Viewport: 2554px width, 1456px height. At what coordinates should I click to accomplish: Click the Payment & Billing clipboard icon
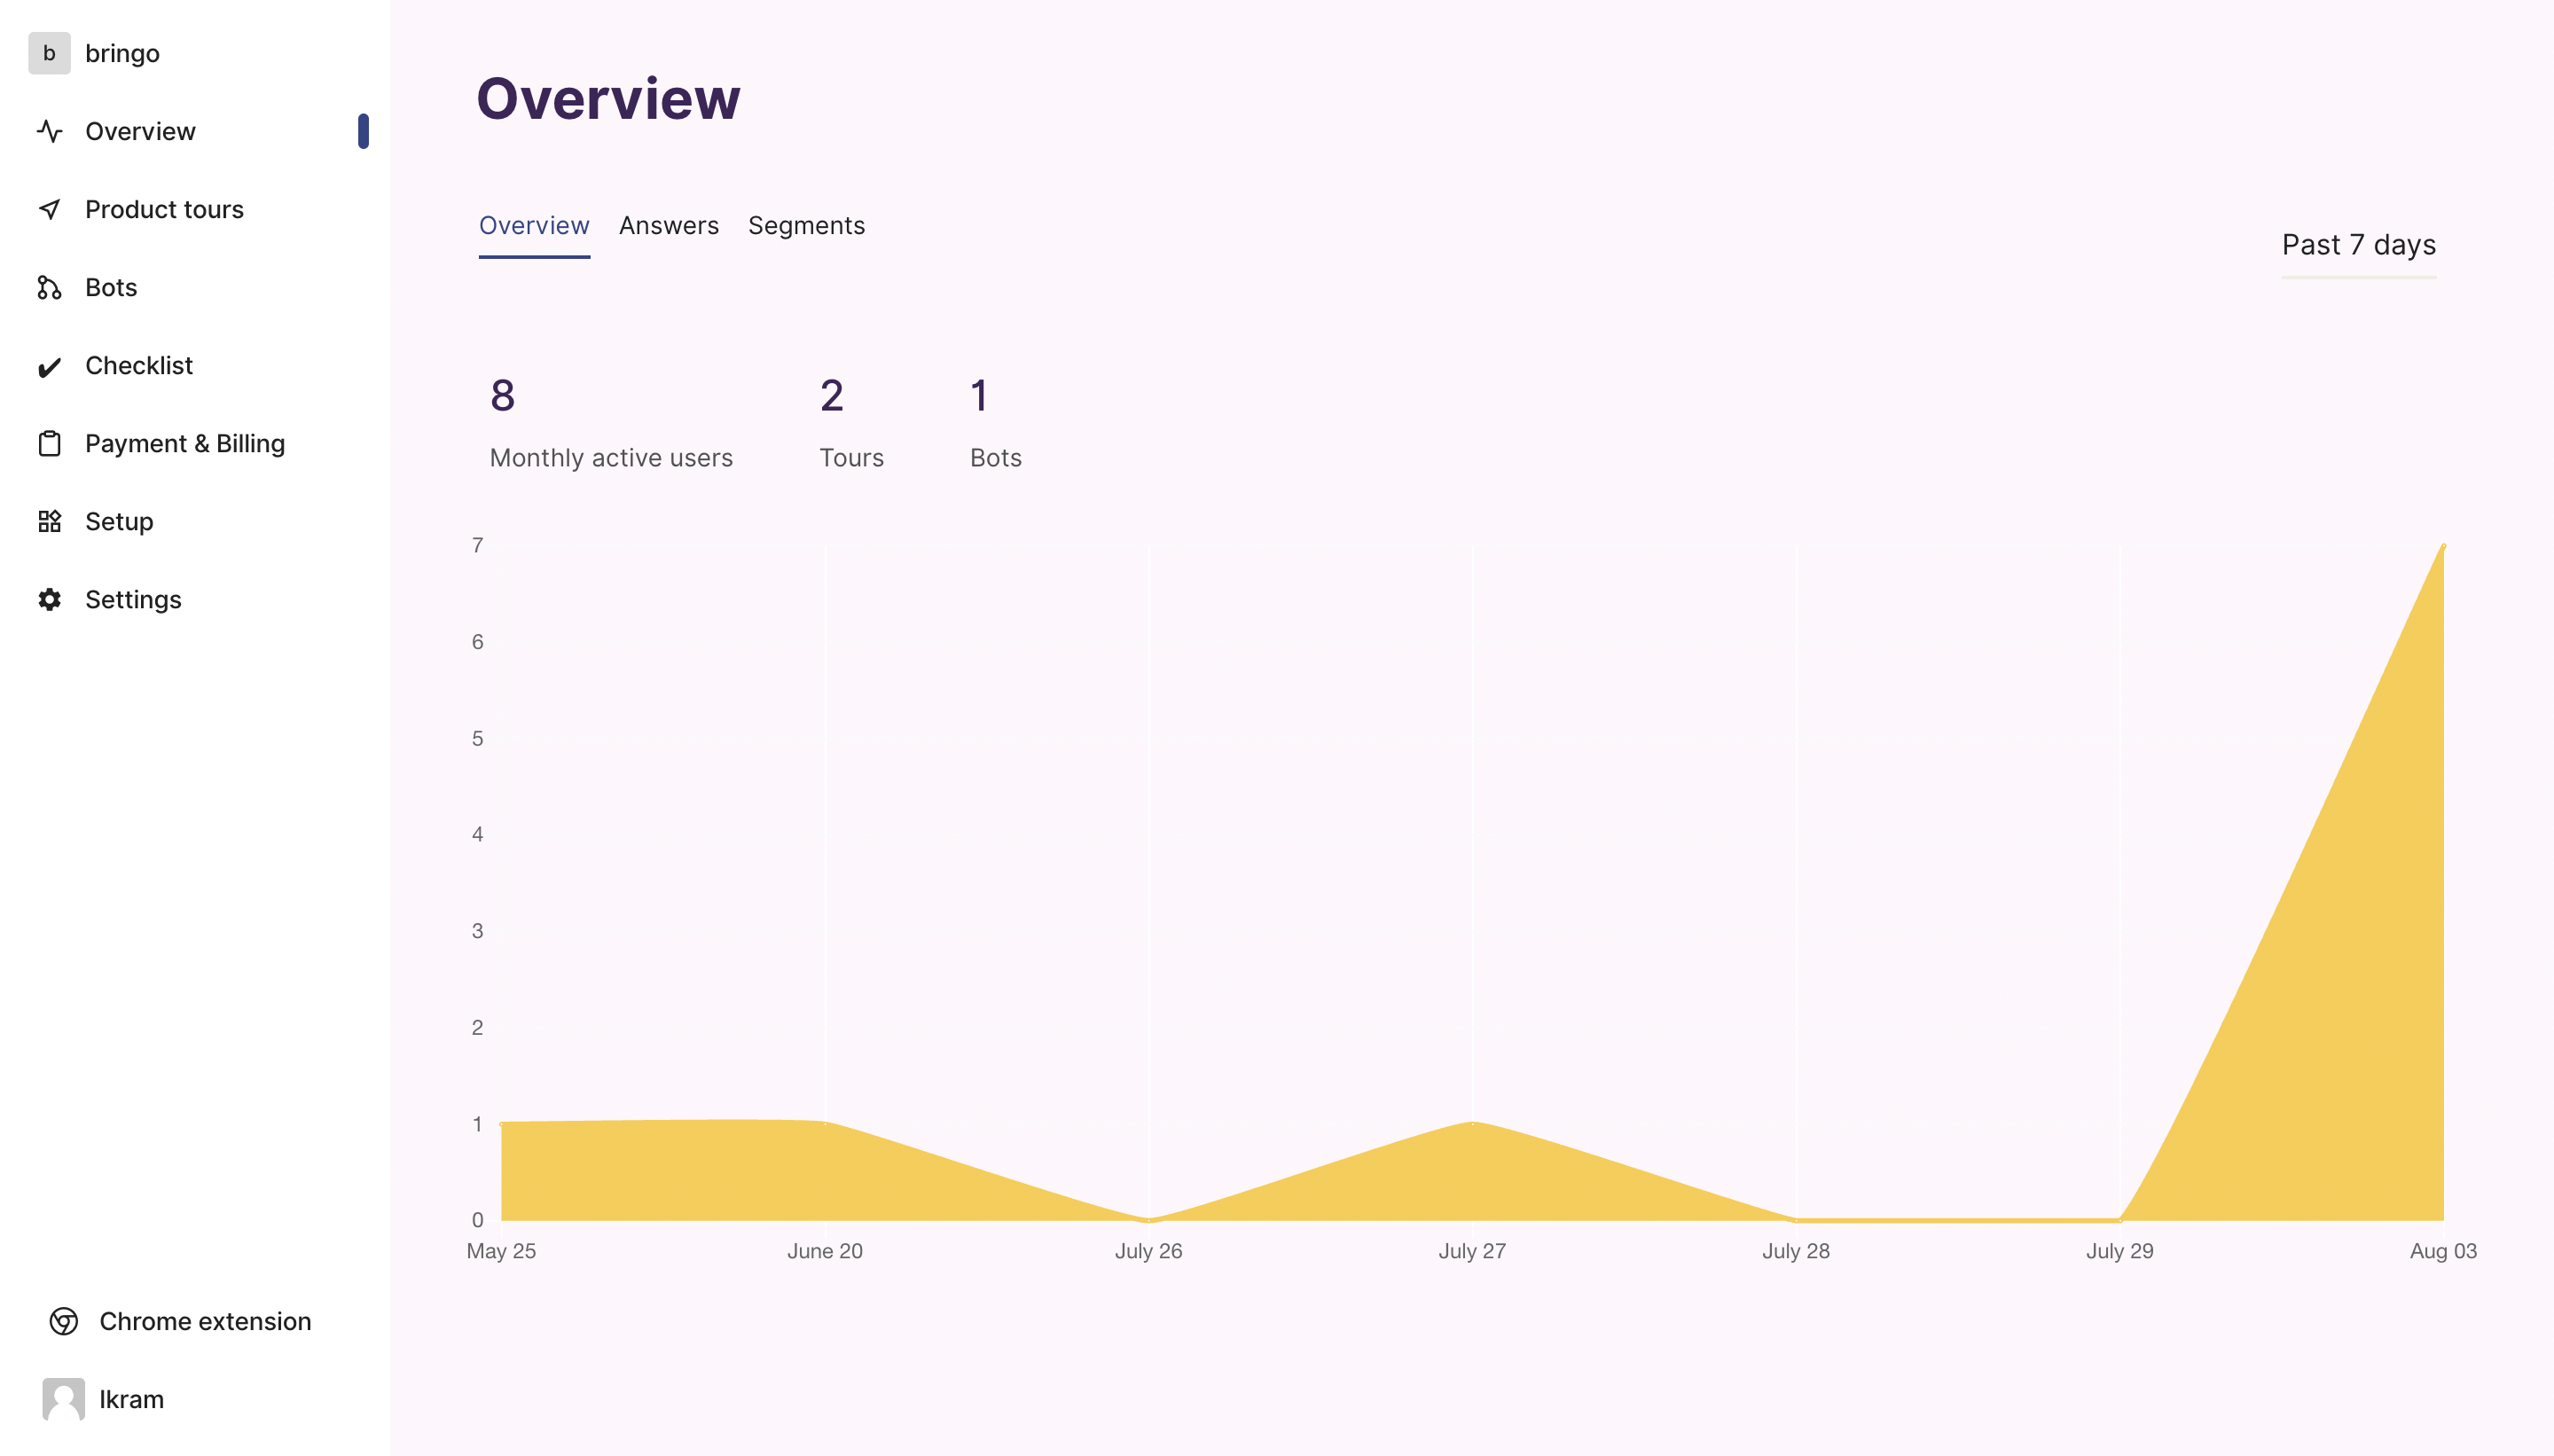pyautogui.click(x=49, y=444)
